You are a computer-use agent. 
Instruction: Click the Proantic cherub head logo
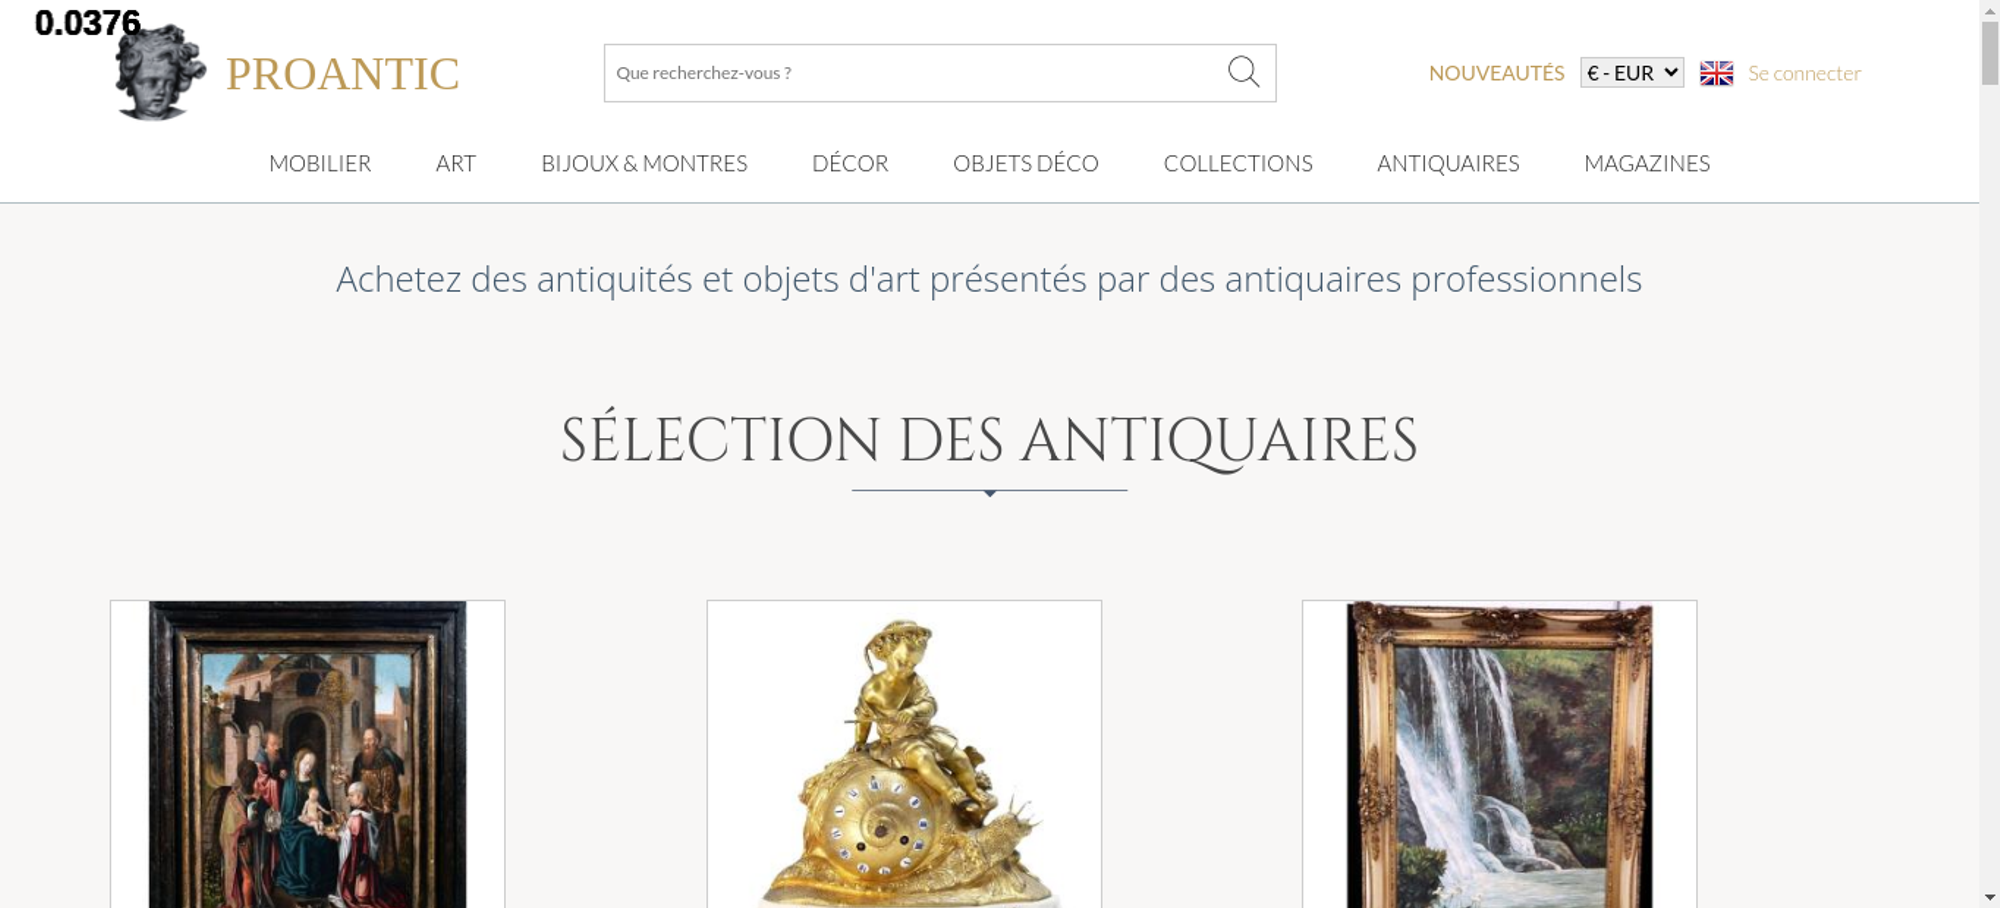click(x=160, y=72)
